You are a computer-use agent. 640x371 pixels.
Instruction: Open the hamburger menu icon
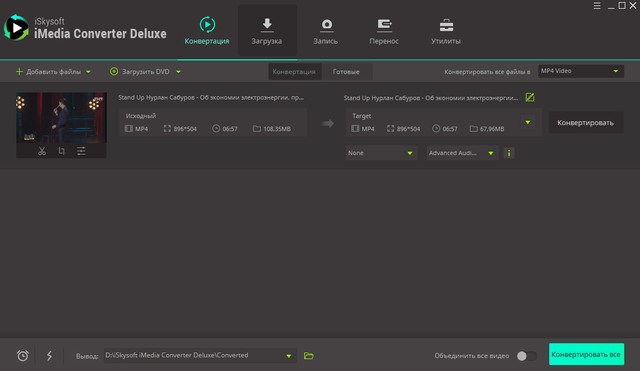click(597, 6)
